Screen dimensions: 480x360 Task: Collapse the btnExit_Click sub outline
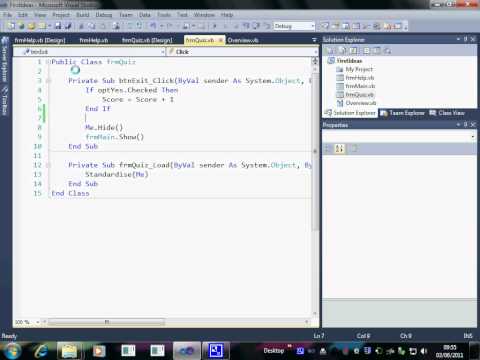[x=49, y=81]
